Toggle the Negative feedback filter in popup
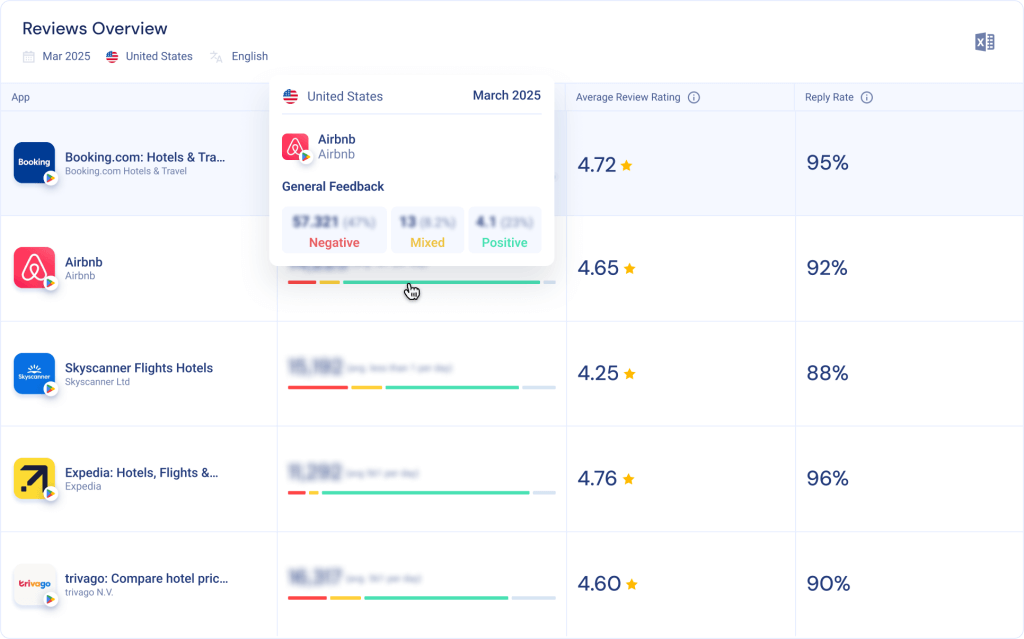This screenshot has width=1024, height=639. pos(334,230)
